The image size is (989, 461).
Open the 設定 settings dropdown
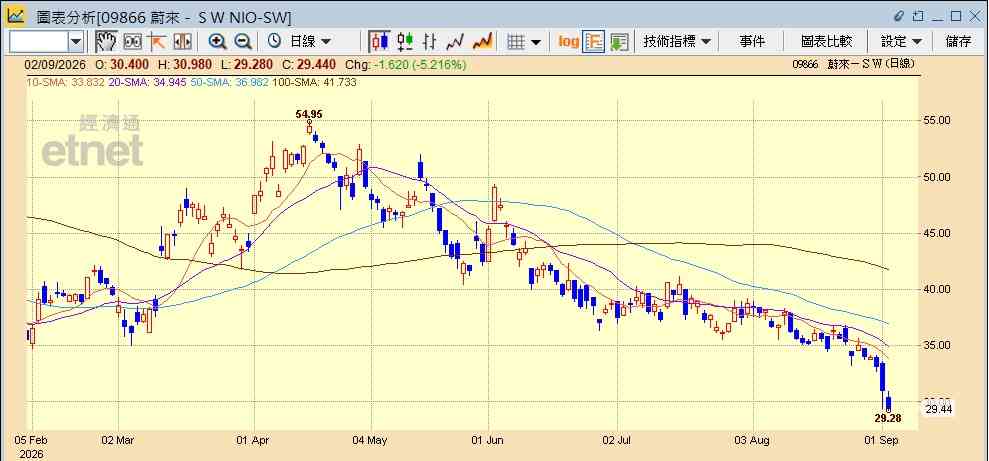[901, 42]
